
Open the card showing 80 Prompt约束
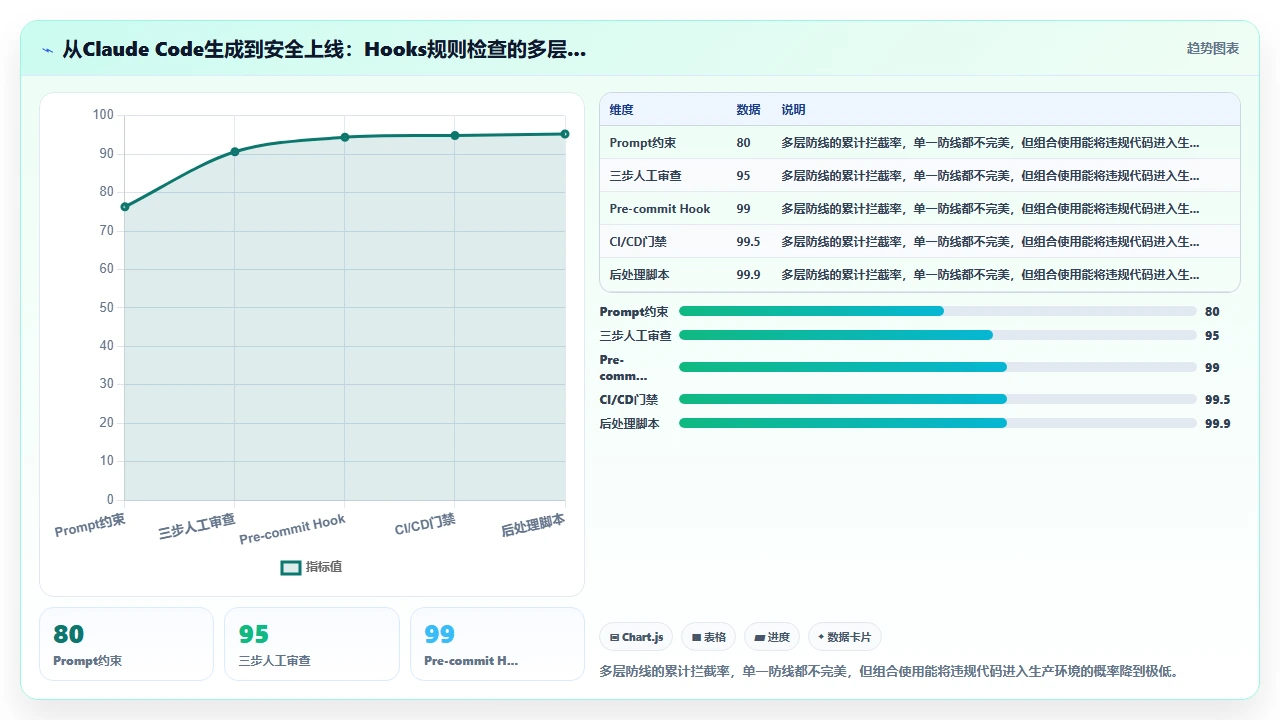(126, 644)
